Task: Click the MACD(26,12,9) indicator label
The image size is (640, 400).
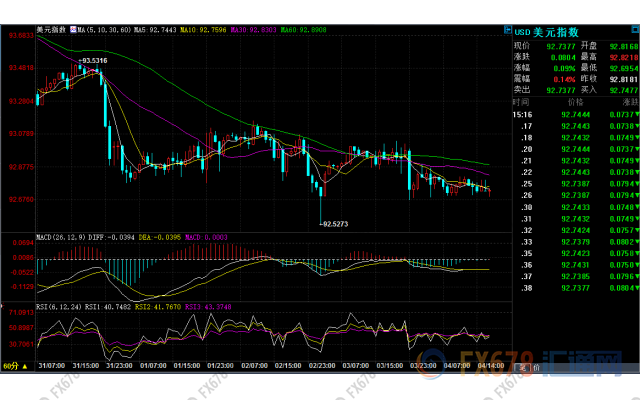Action: 58,236
